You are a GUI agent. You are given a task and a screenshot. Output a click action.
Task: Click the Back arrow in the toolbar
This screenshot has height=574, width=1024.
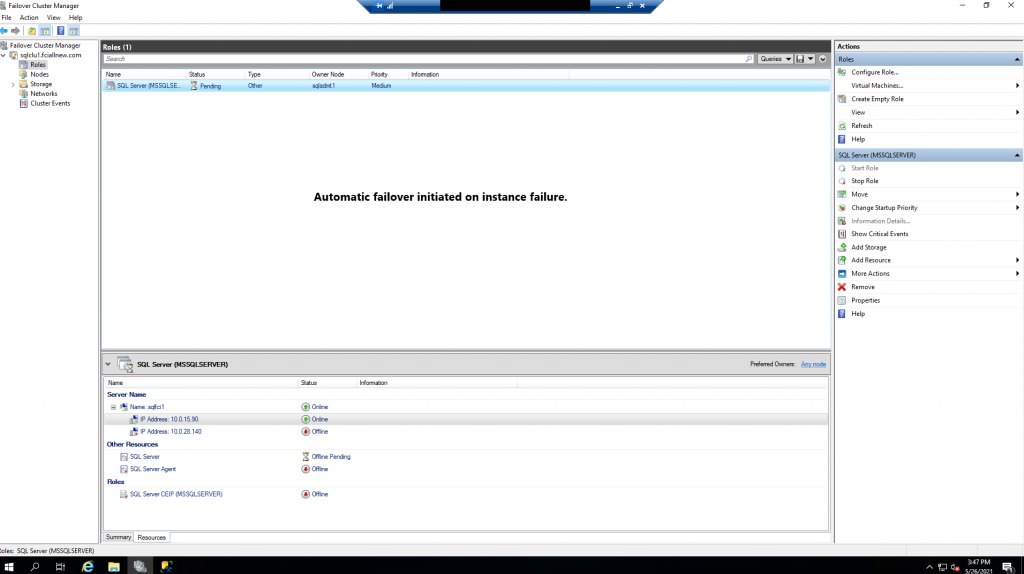4,31
